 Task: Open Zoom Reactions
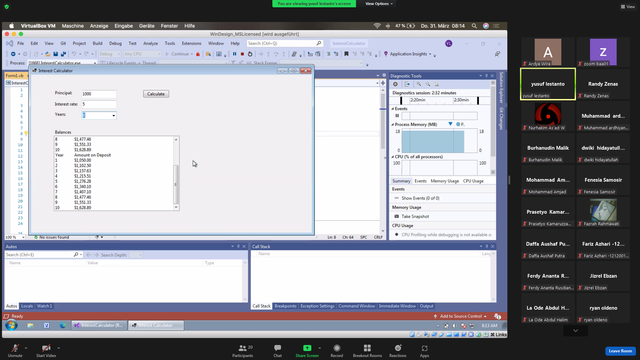398,350
